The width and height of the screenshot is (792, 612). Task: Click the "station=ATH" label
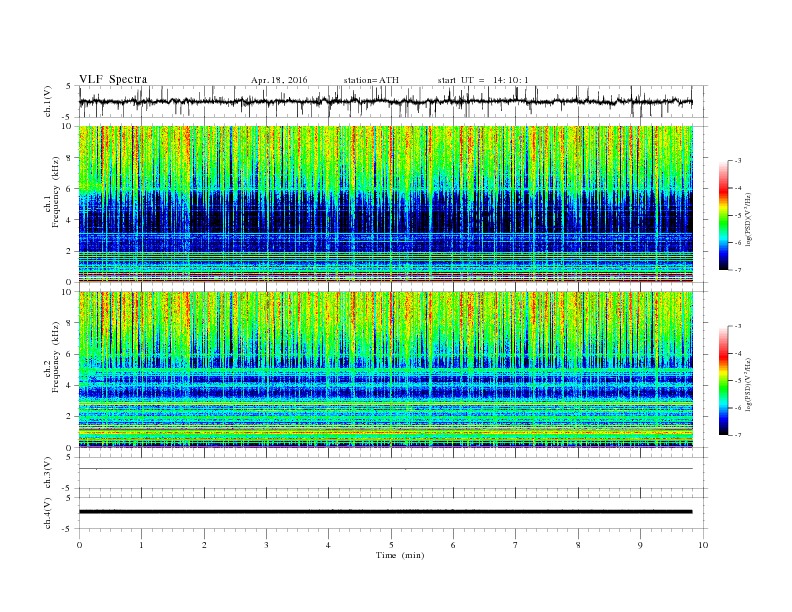click(x=371, y=80)
